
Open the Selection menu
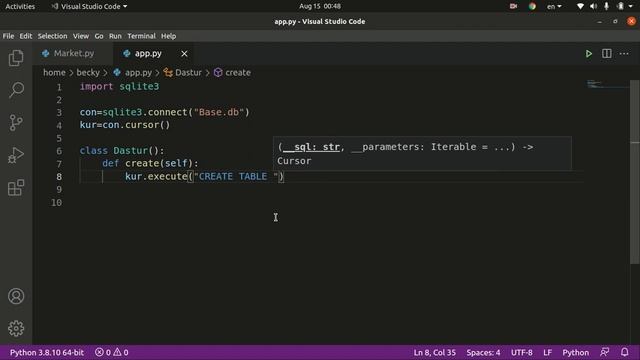(x=52, y=36)
